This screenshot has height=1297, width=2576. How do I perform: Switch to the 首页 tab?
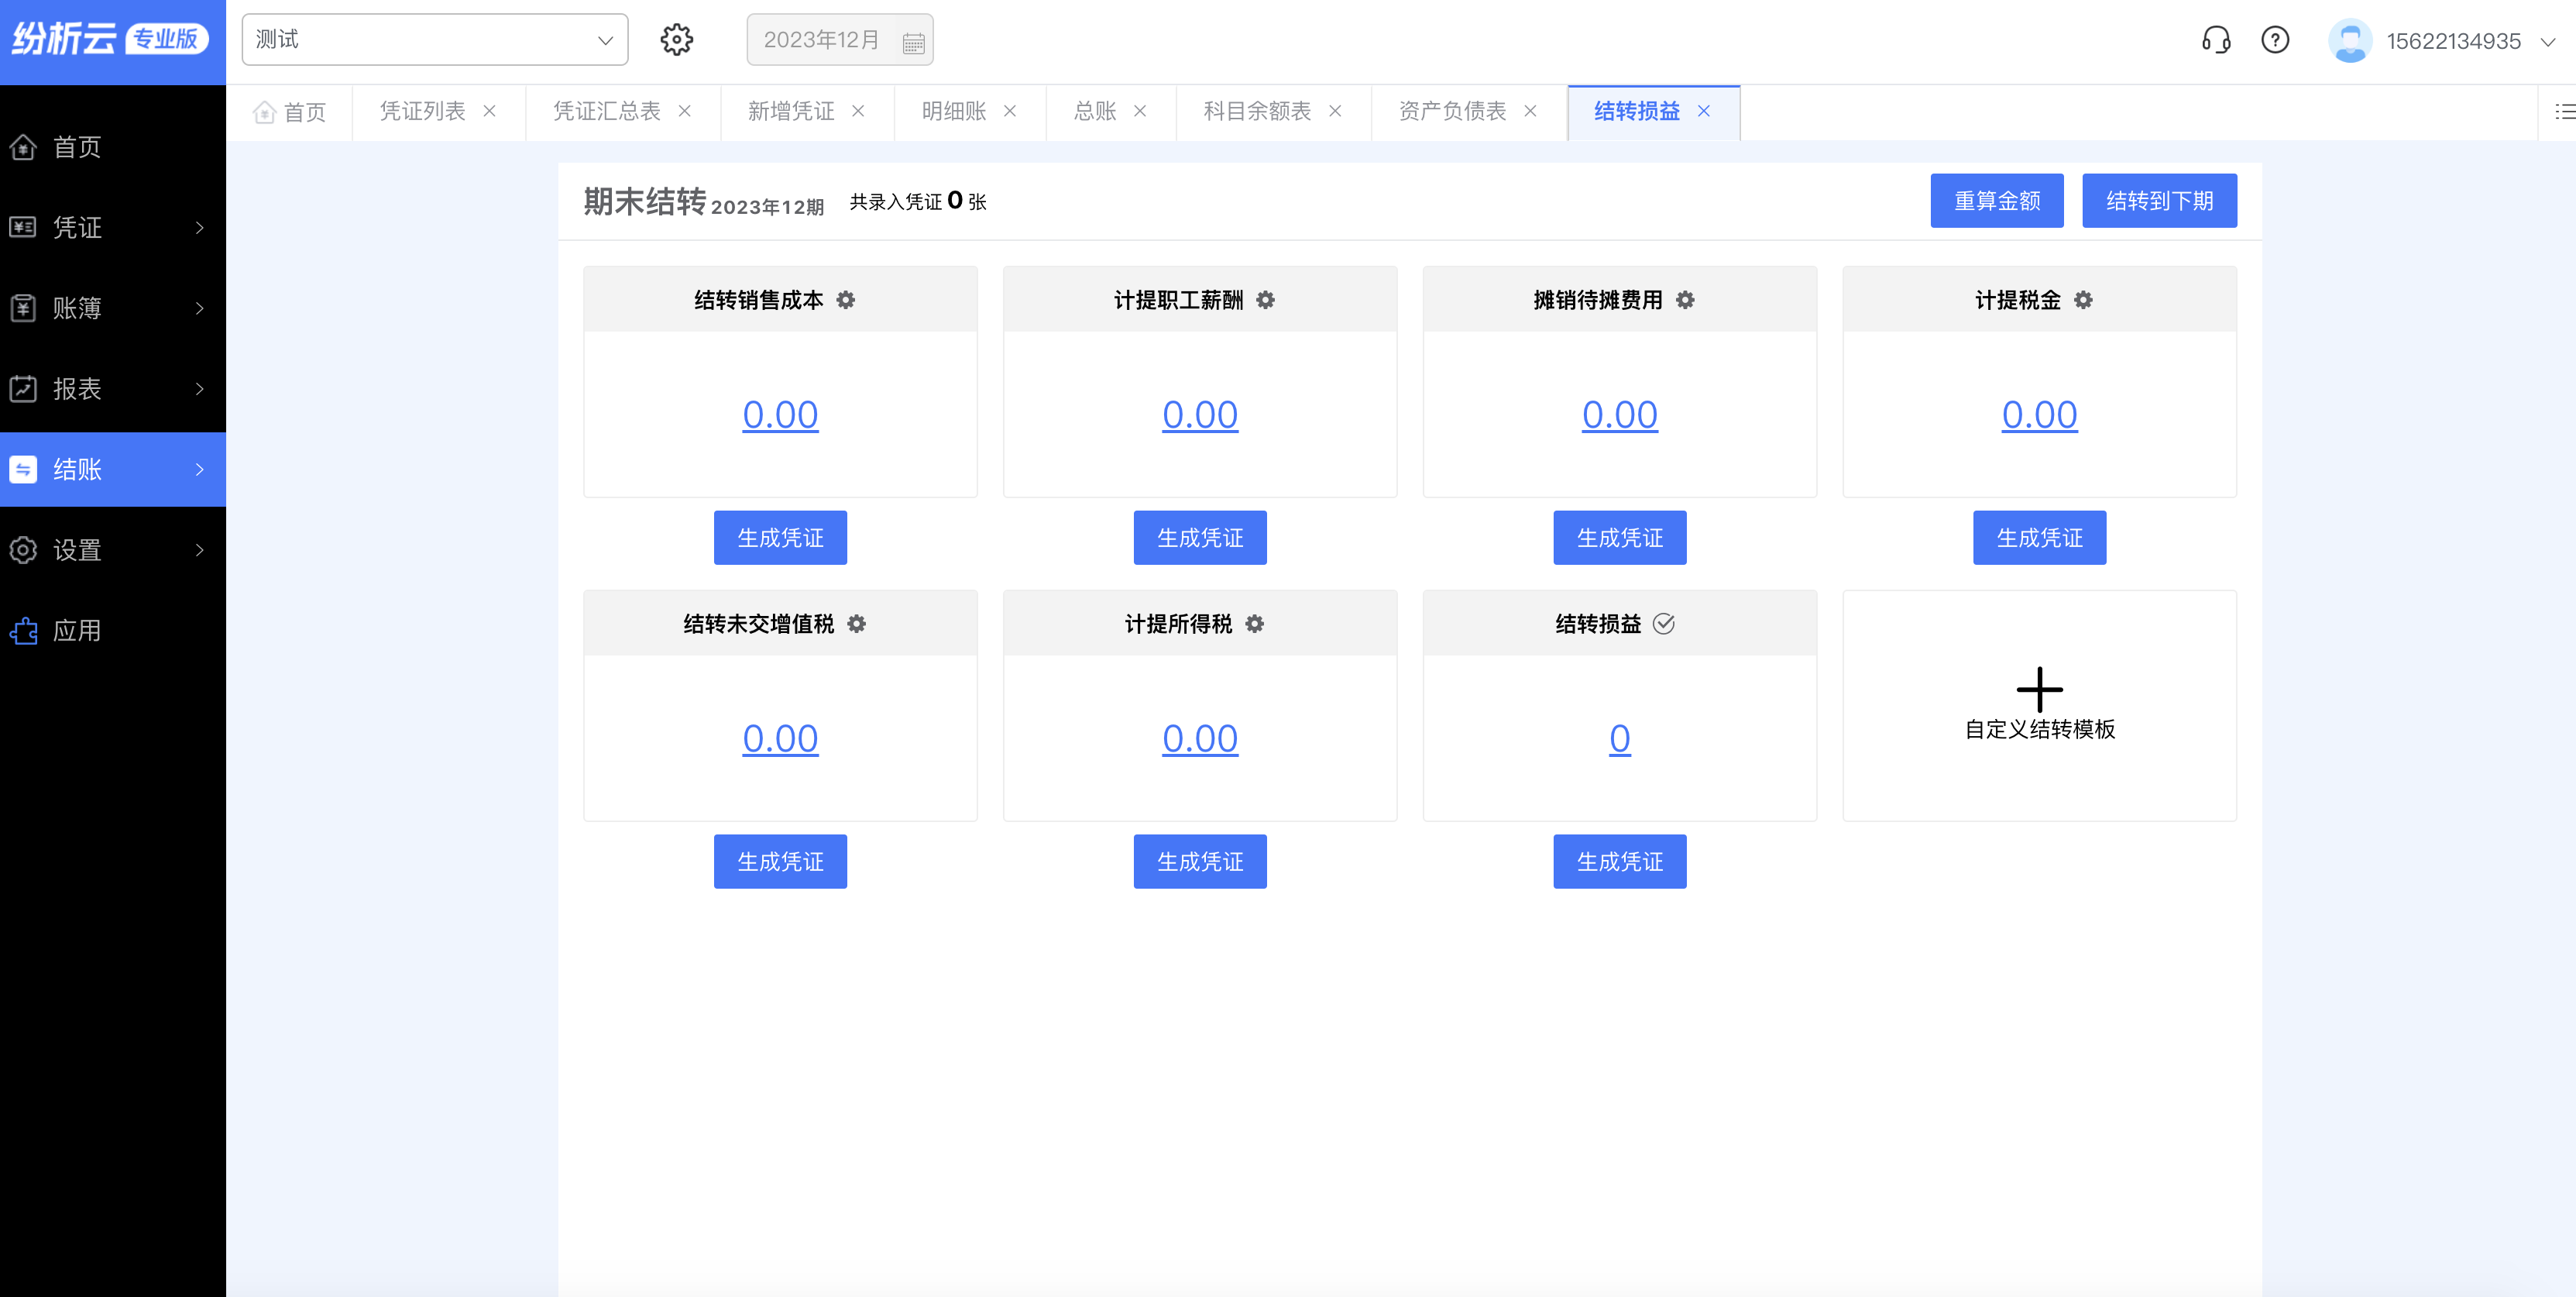(290, 112)
